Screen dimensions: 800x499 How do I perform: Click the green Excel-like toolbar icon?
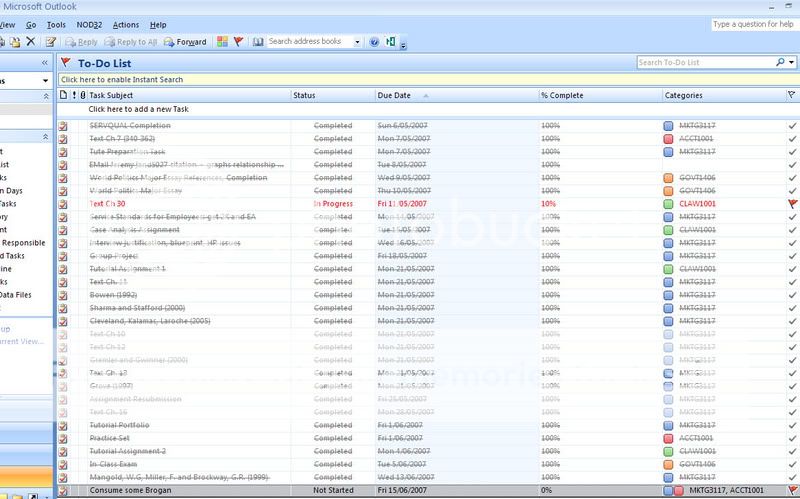coord(390,42)
